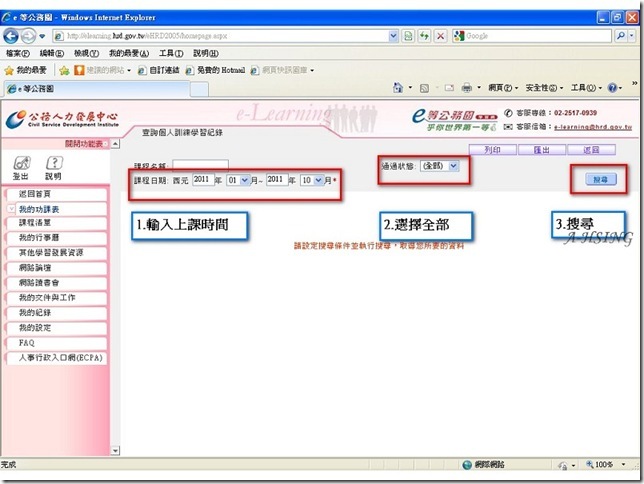Select the e等公務園 browser tab
644x484 pixels.
pos(97,89)
